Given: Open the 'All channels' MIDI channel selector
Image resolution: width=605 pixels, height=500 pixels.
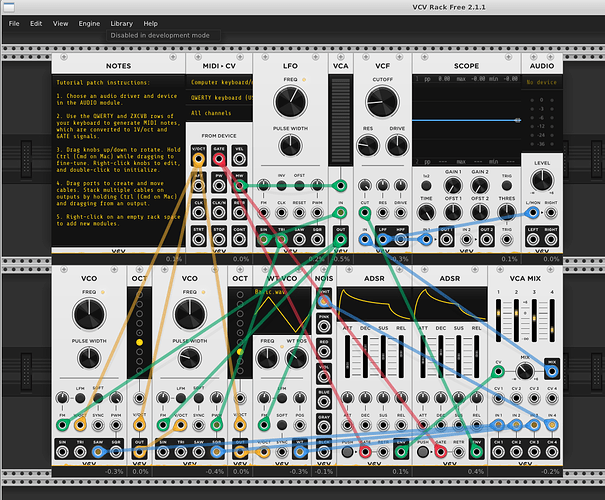Looking at the screenshot, I should 219,113.
